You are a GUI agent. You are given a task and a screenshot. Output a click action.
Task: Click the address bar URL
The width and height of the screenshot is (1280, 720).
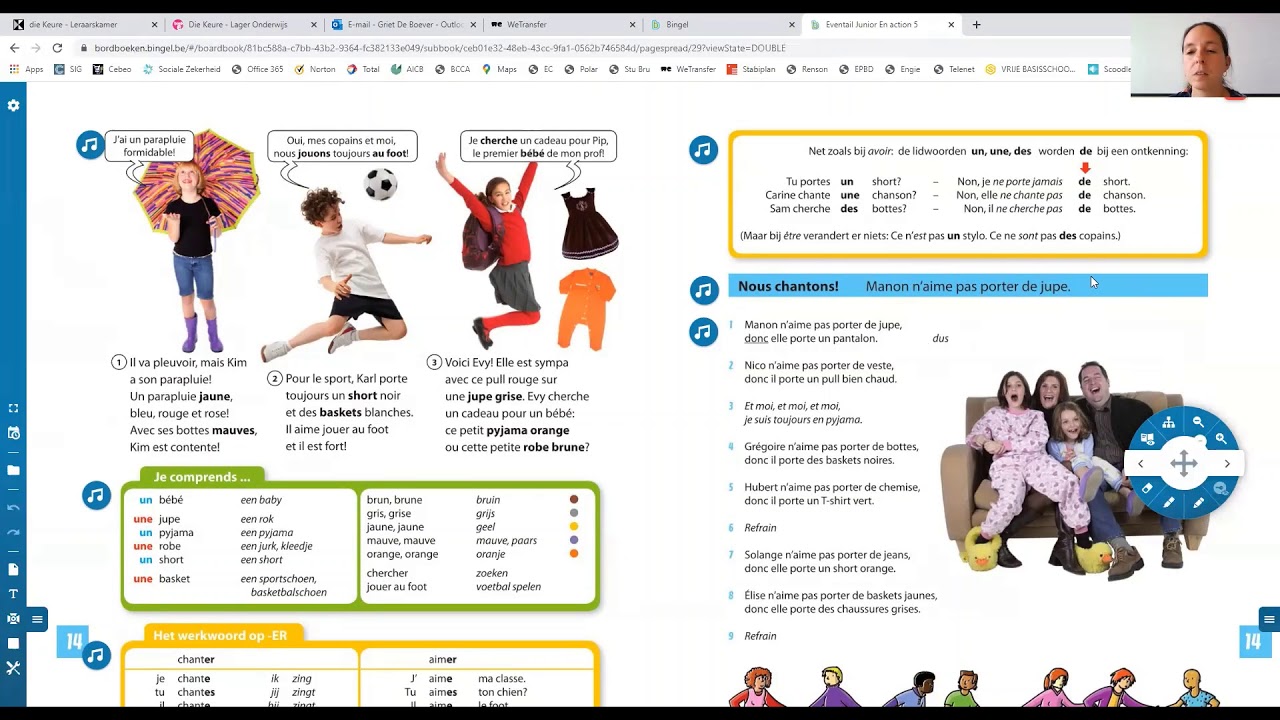click(x=440, y=48)
